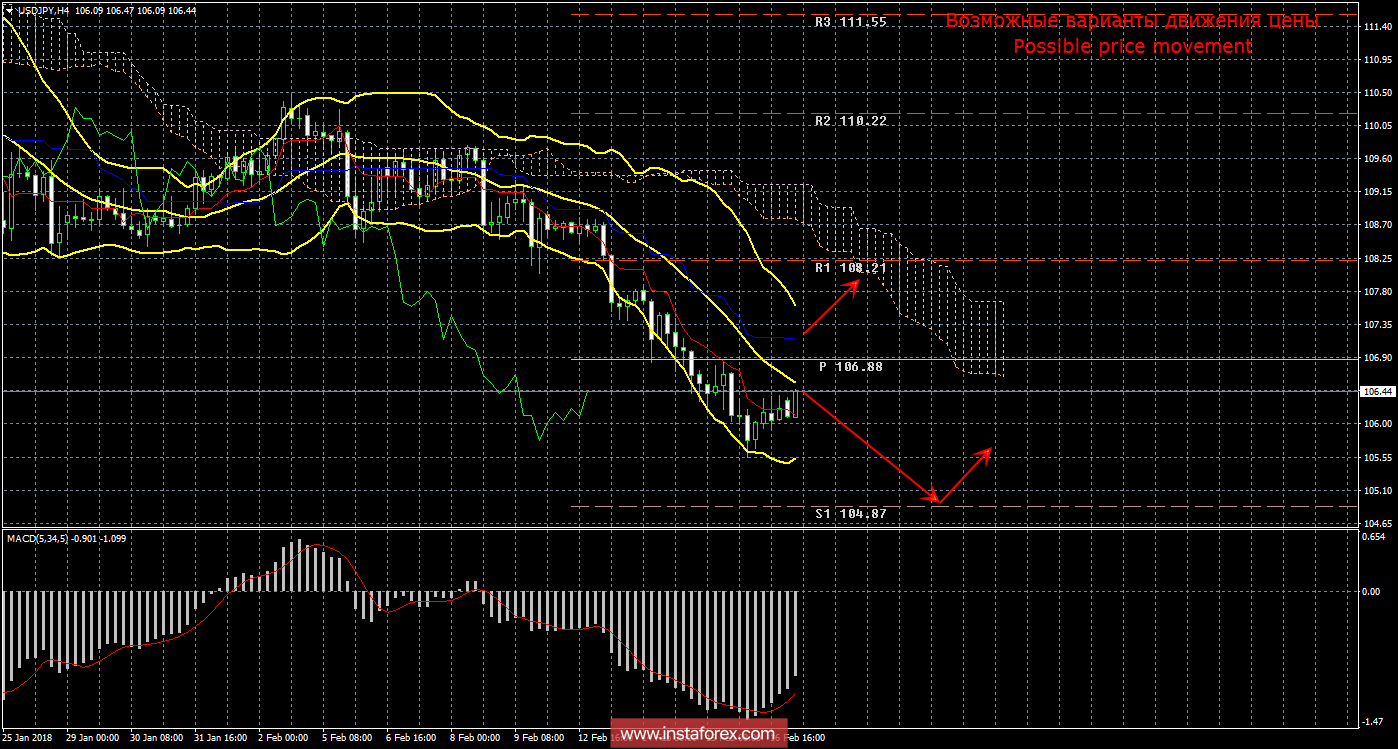Click the 111.40 price scale value
This screenshot has height=749, width=1398.
coord(1377,27)
